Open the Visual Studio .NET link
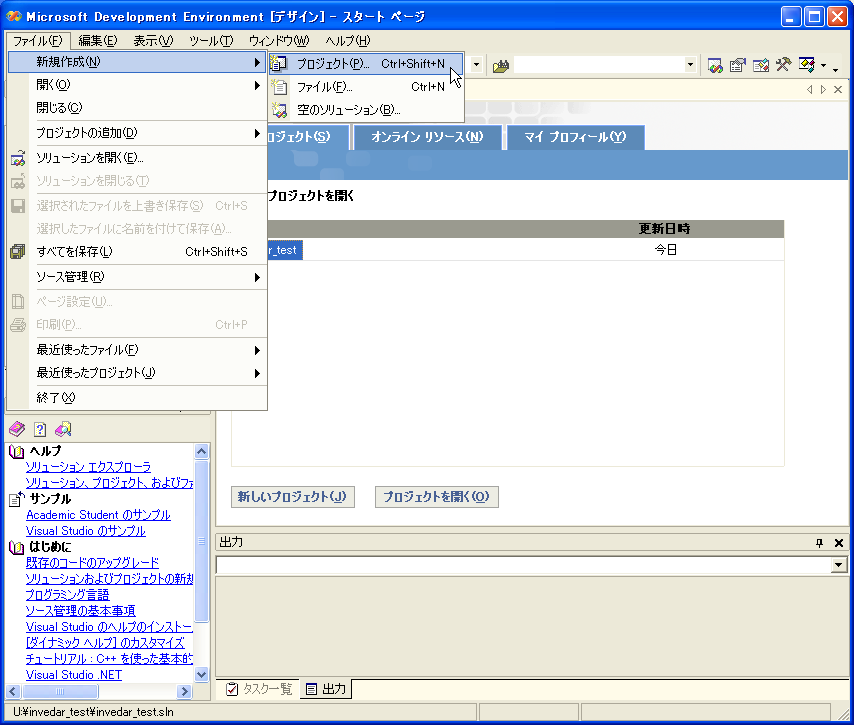Image resolution: width=854 pixels, height=725 pixels. tap(74, 675)
